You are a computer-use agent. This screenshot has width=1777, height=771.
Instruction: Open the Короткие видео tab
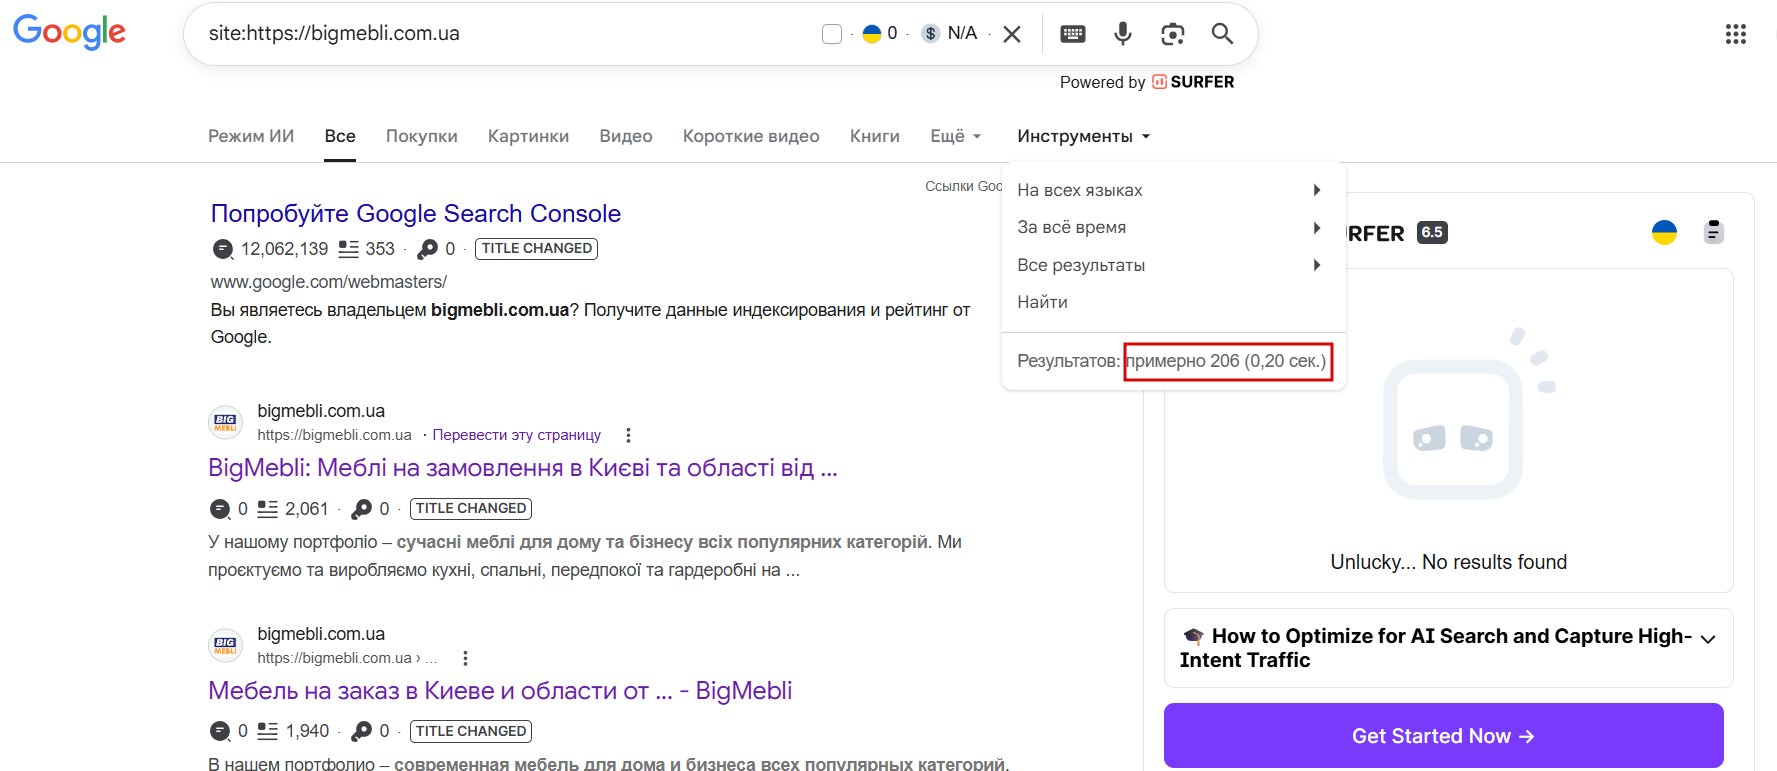coord(751,136)
